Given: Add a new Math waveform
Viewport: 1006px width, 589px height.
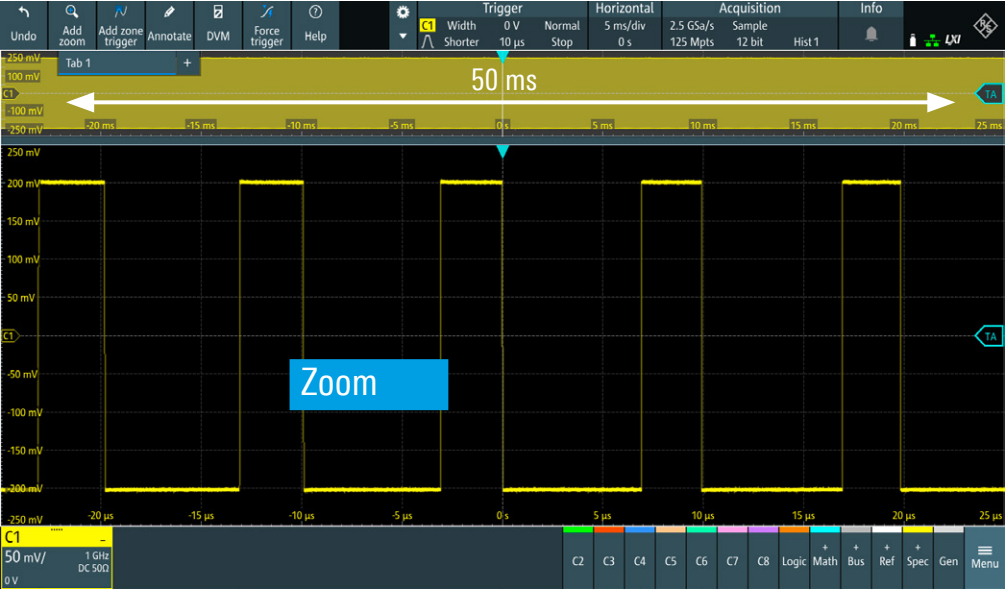Looking at the screenshot, I should click(x=825, y=555).
